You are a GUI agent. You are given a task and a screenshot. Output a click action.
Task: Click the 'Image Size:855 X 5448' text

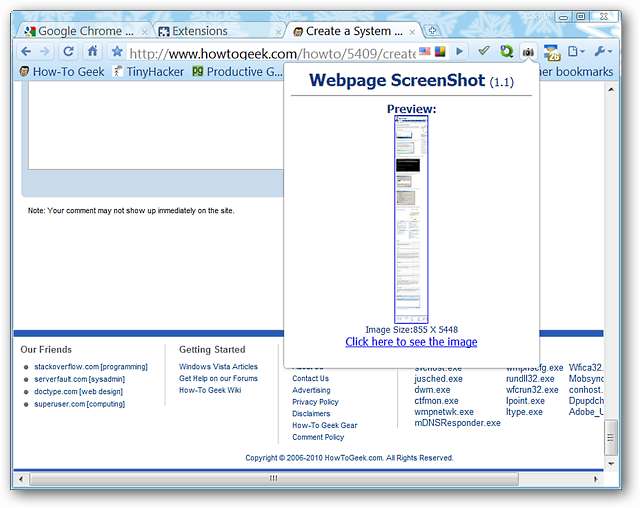point(411,330)
